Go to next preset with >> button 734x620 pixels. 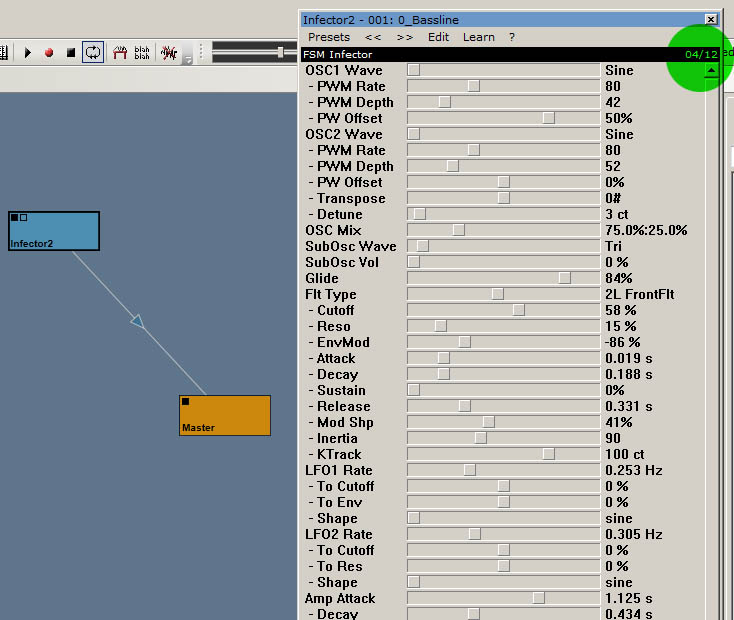404,37
